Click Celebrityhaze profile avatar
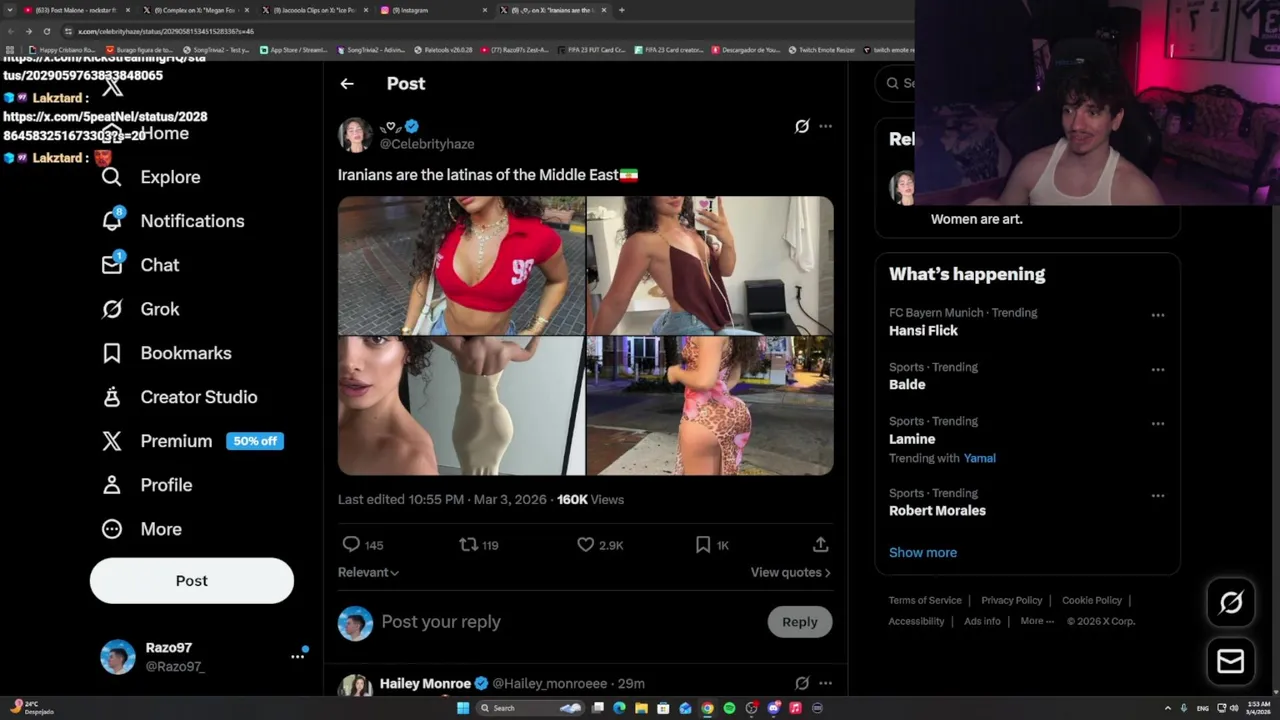The image size is (1280, 720). pos(355,134)
